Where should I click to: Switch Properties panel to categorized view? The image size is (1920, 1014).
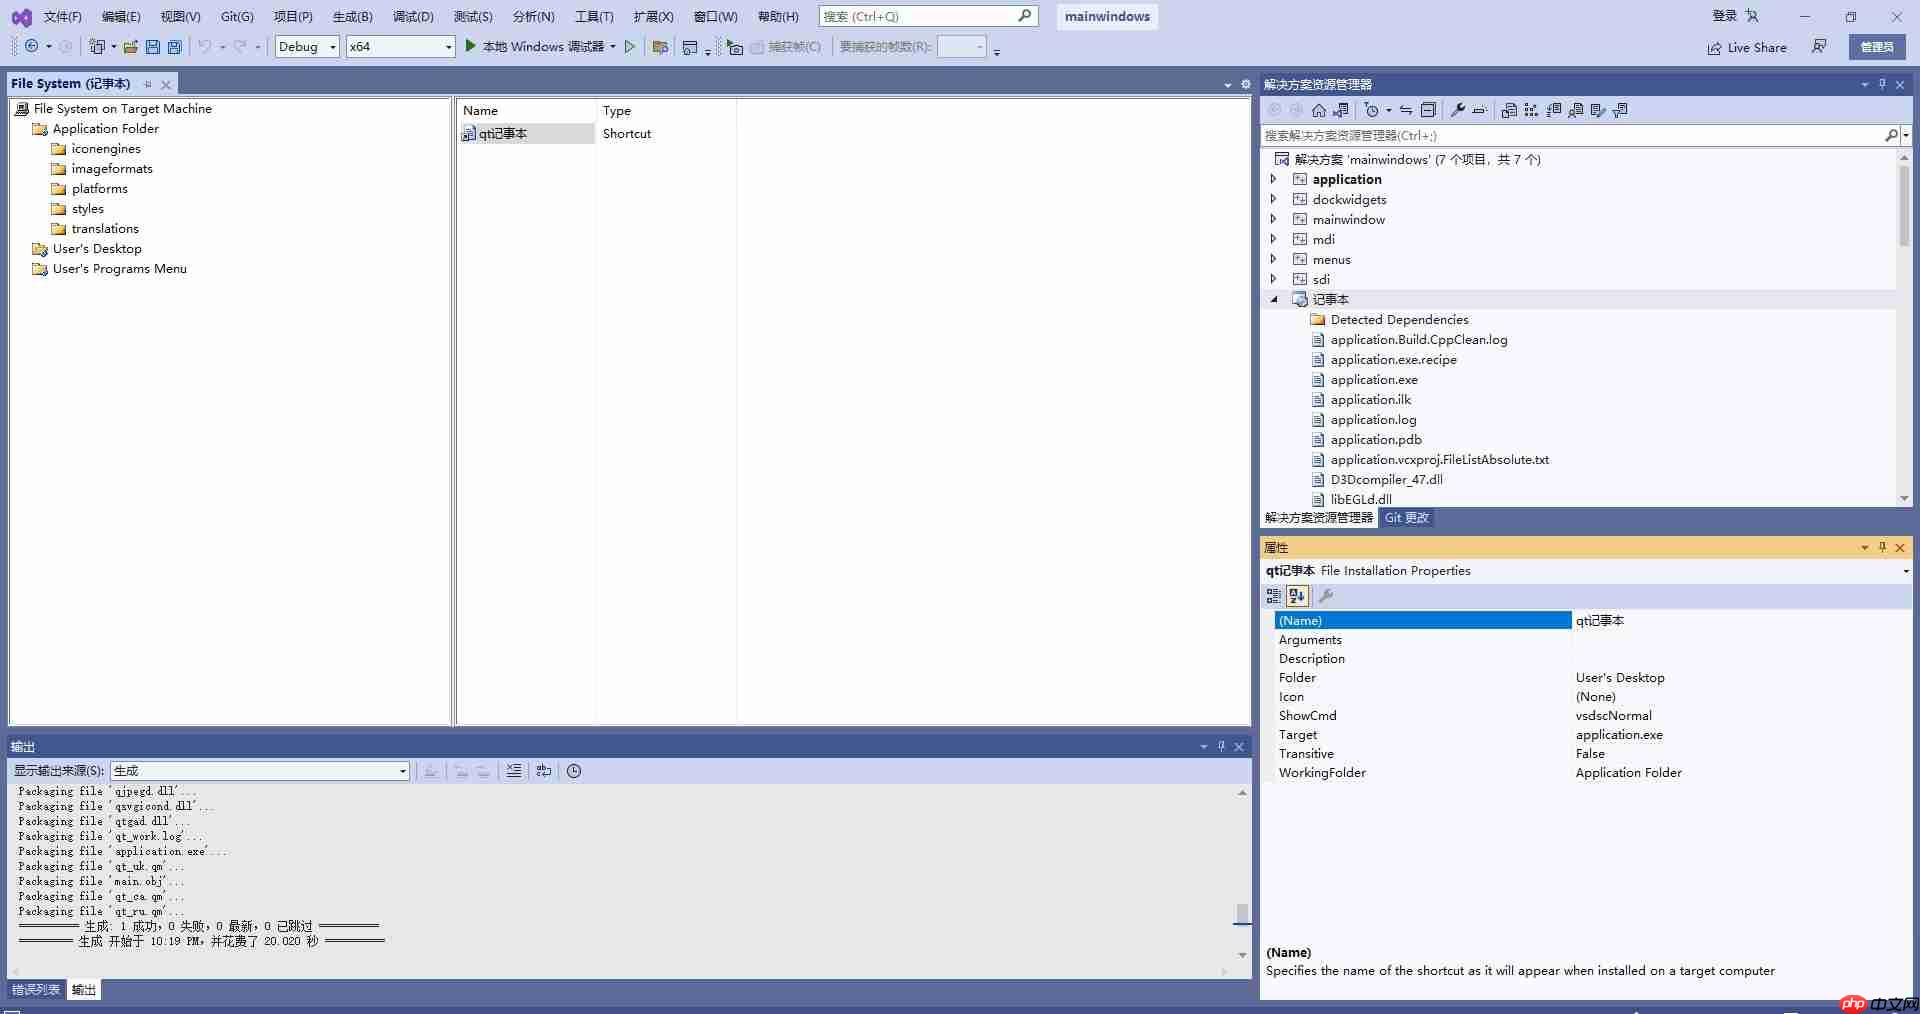(x=1274, y=596)
